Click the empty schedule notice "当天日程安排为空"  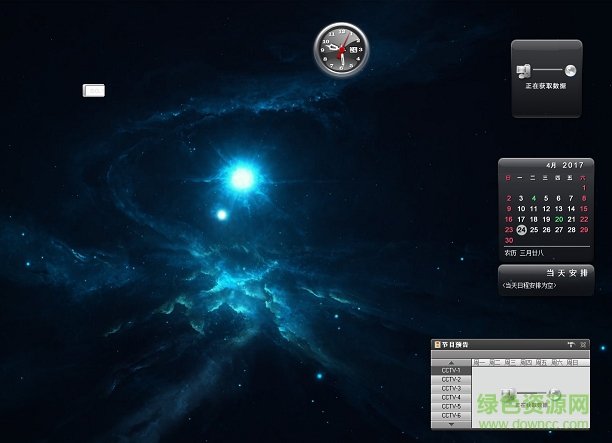pyautogui.click(x=529, y=286)
